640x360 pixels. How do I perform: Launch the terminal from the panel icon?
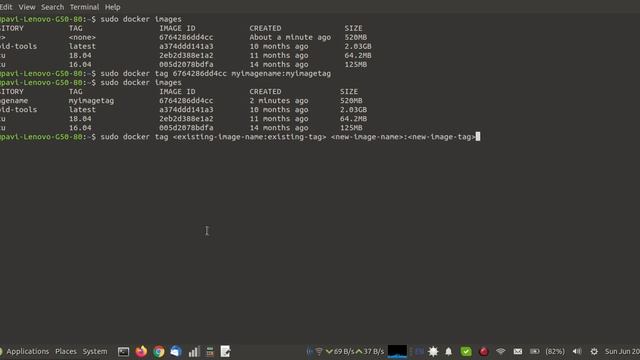click(123, 351)
